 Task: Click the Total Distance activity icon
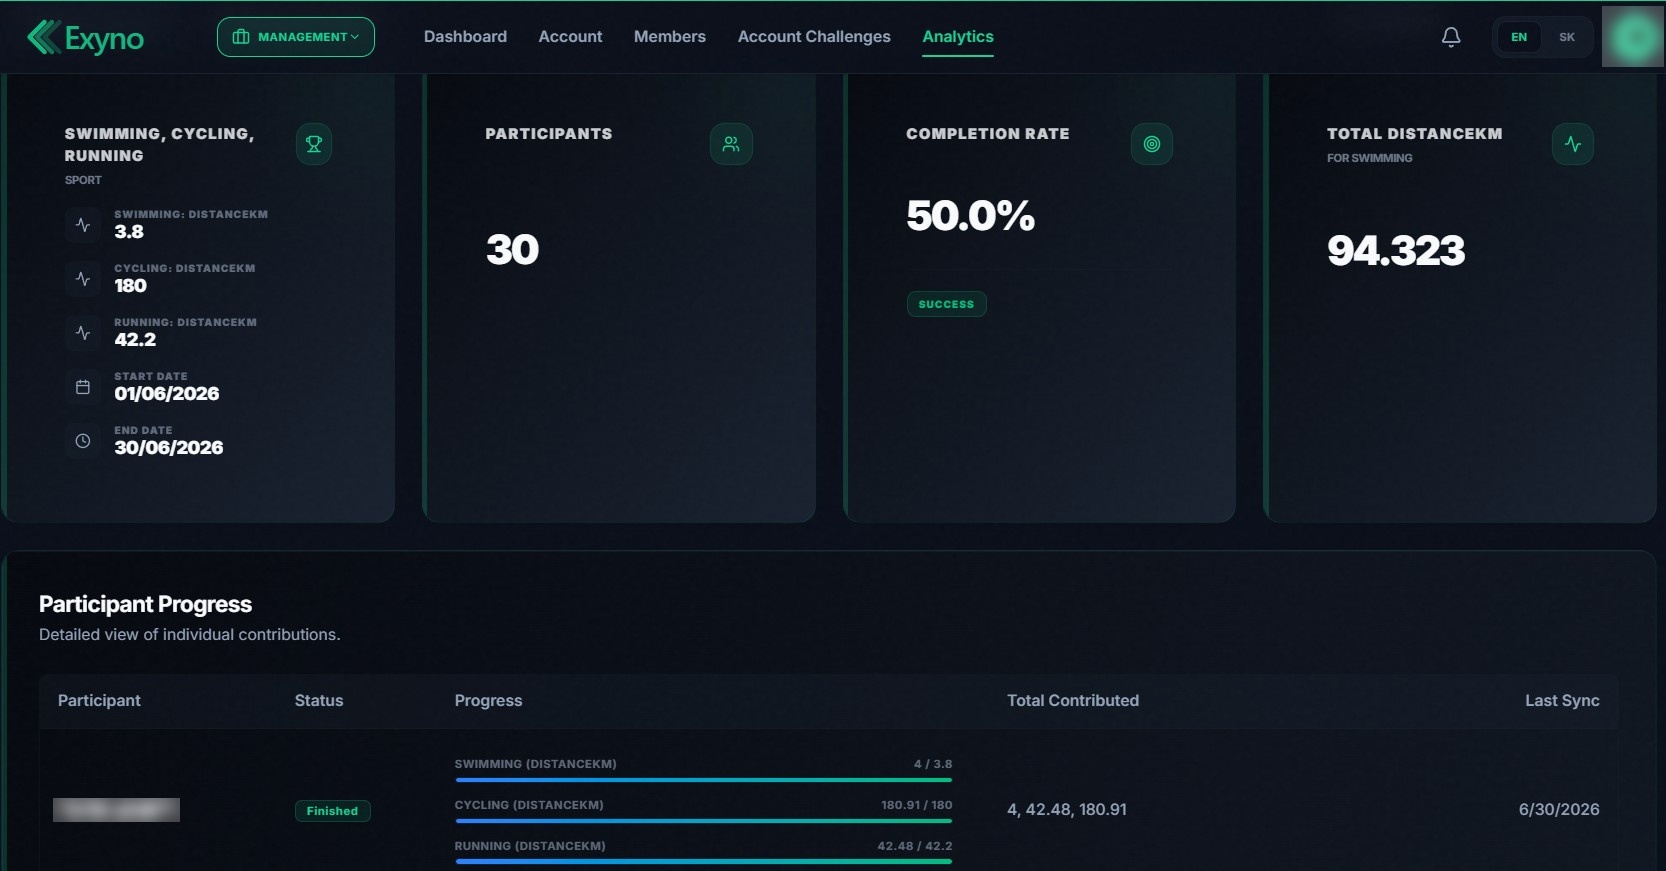pyautogui.click(x=1573, y=144)
